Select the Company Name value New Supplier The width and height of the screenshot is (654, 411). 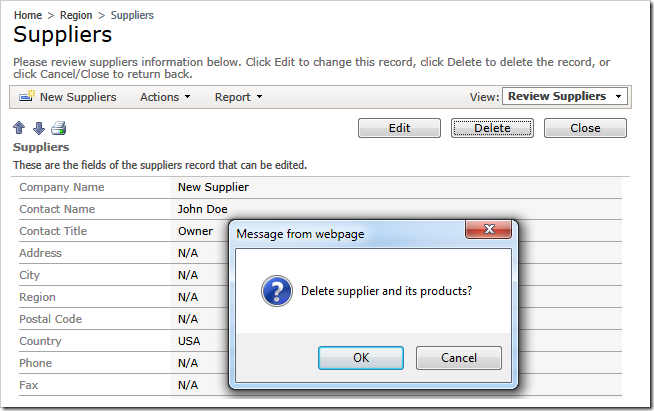213,187
